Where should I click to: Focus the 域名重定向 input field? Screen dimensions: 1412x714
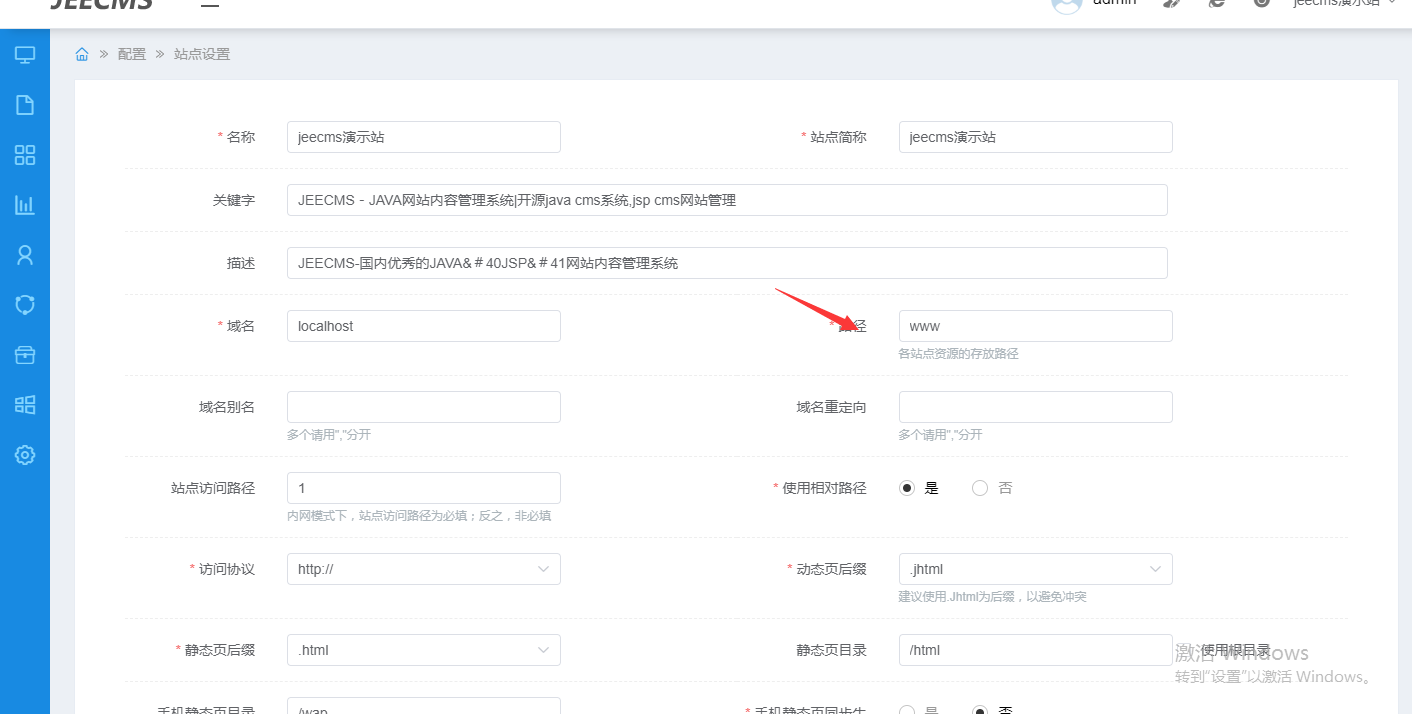[x=1036, y=407]
